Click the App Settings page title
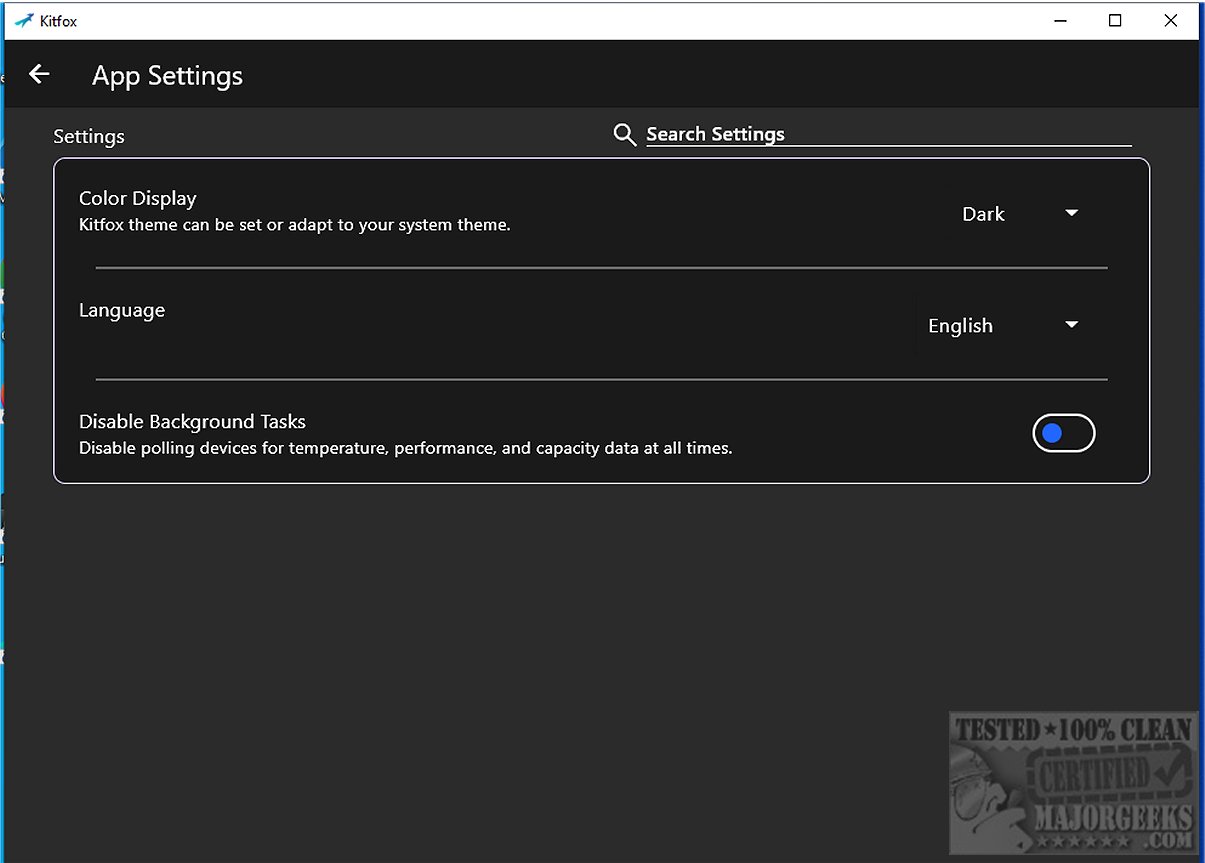The width and height of the screenshot is (1205, 863). [167, 76]
